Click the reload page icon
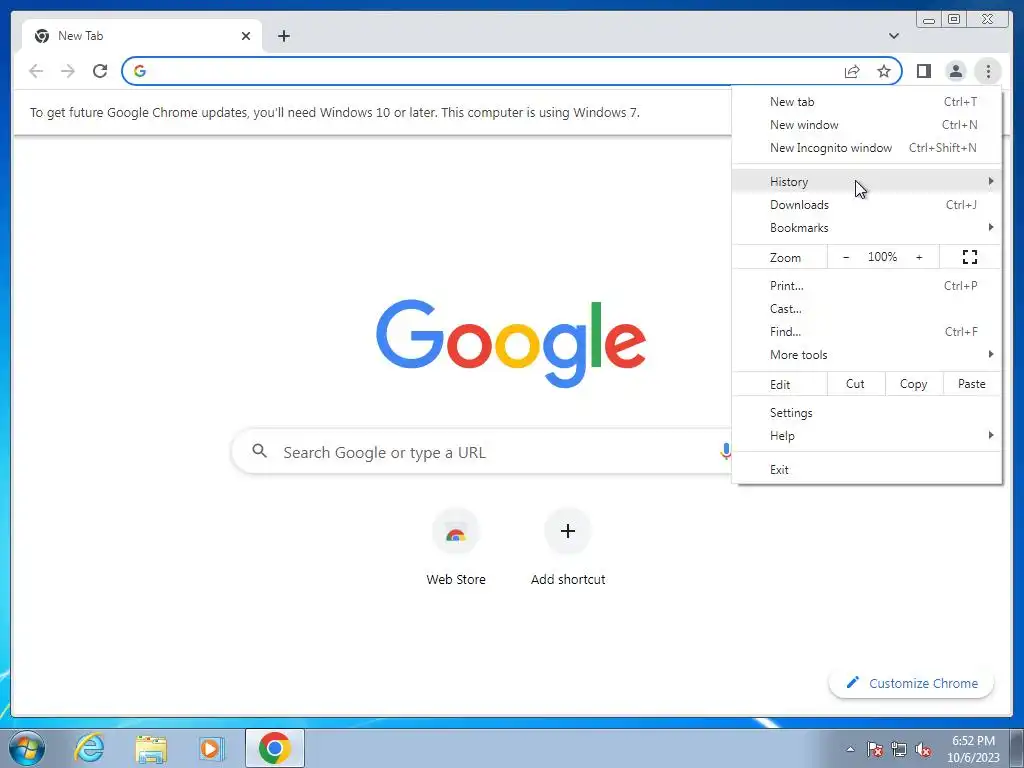Screen dimensions: 1024x768 point(100,71)
